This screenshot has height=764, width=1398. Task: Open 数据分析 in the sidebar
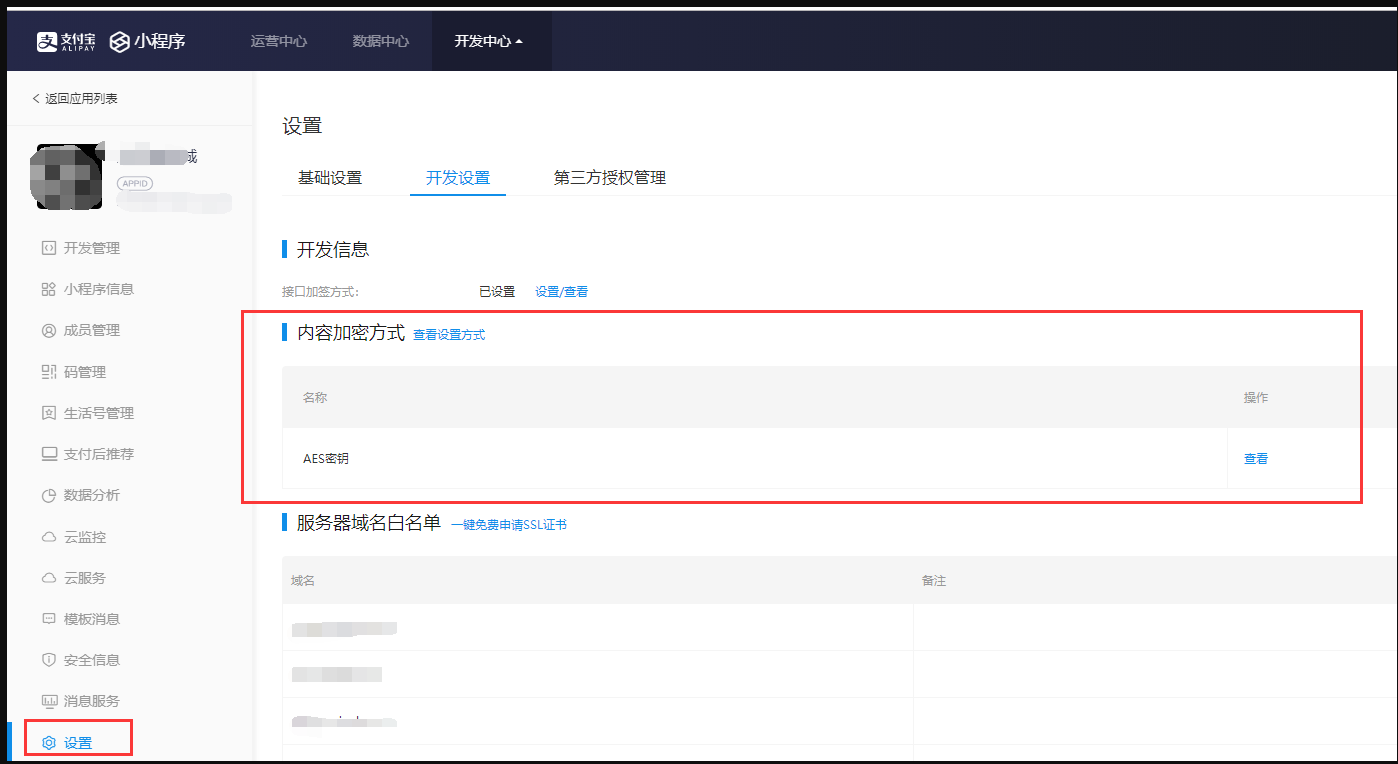point(92,495)
